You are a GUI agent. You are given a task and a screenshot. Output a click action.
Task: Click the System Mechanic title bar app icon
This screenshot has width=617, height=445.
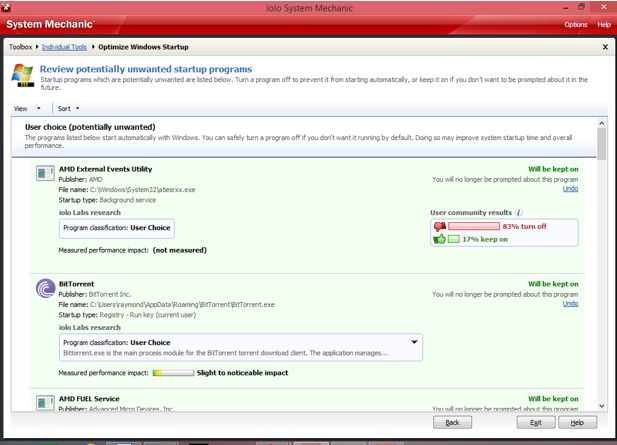[6, 7]
